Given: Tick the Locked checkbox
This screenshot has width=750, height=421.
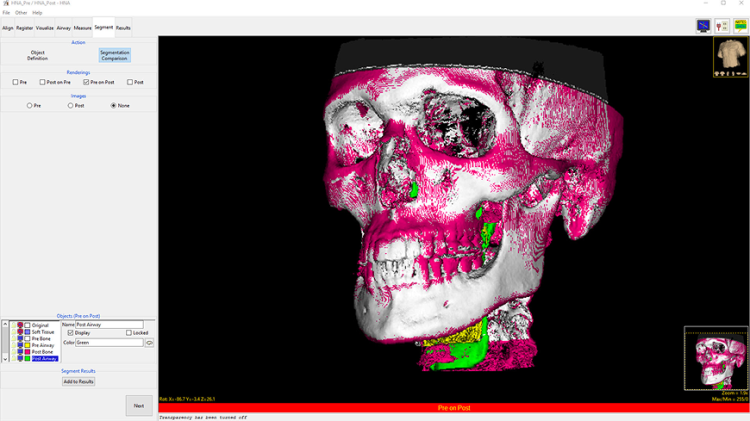Looking at the screenshot, I should 129,333.
